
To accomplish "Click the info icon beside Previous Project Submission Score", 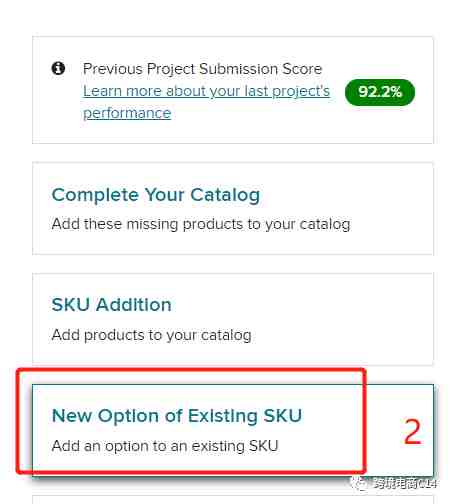I will 58,68.
